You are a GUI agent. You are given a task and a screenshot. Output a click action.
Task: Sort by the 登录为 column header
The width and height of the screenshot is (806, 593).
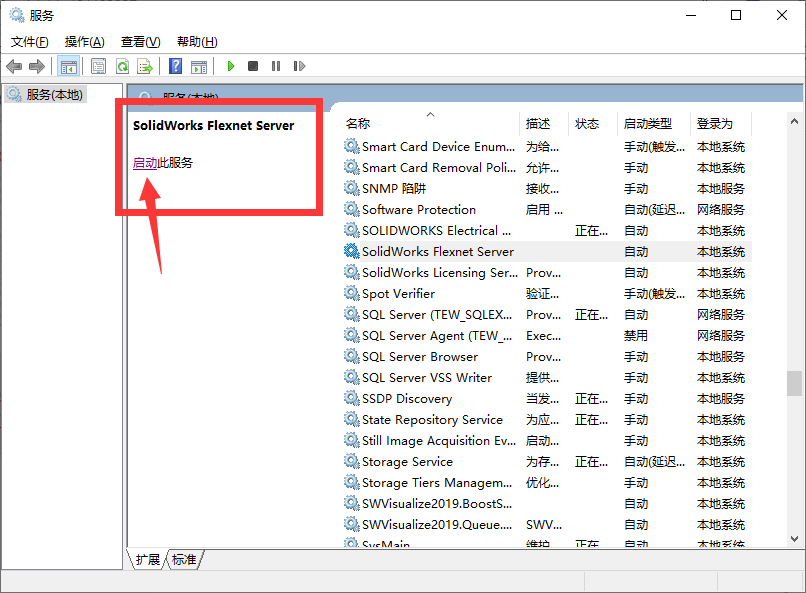(x=721, y=123)
